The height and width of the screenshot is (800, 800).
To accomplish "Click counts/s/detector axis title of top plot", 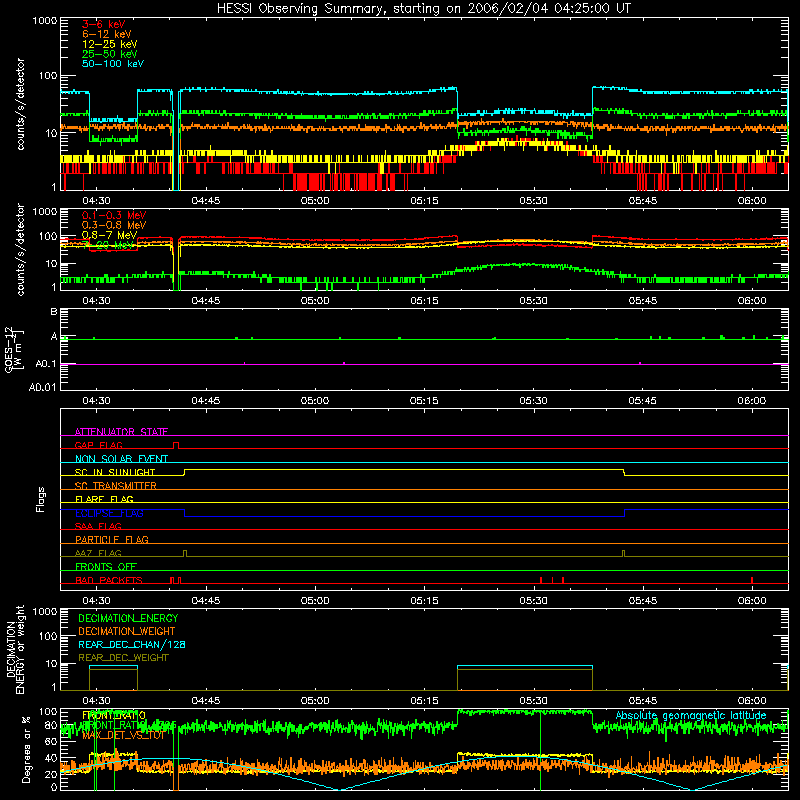I will pyautogui.click(x=20, y=104).
